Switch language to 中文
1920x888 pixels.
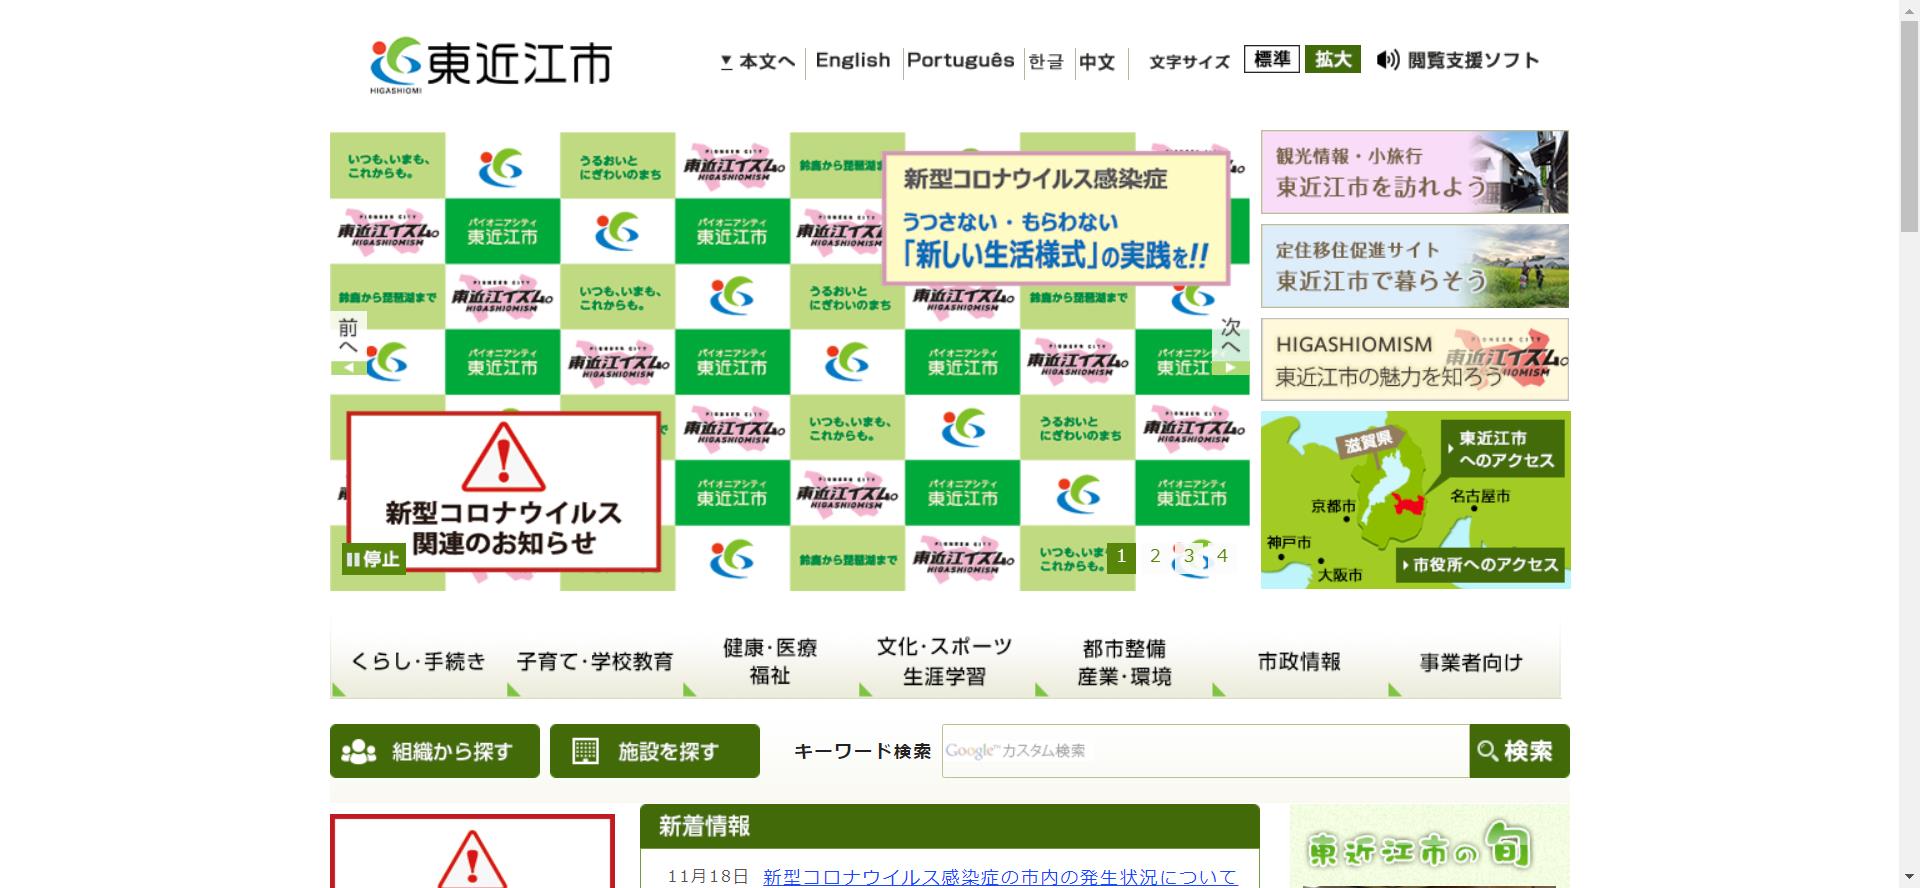[x=1097, y=62]
